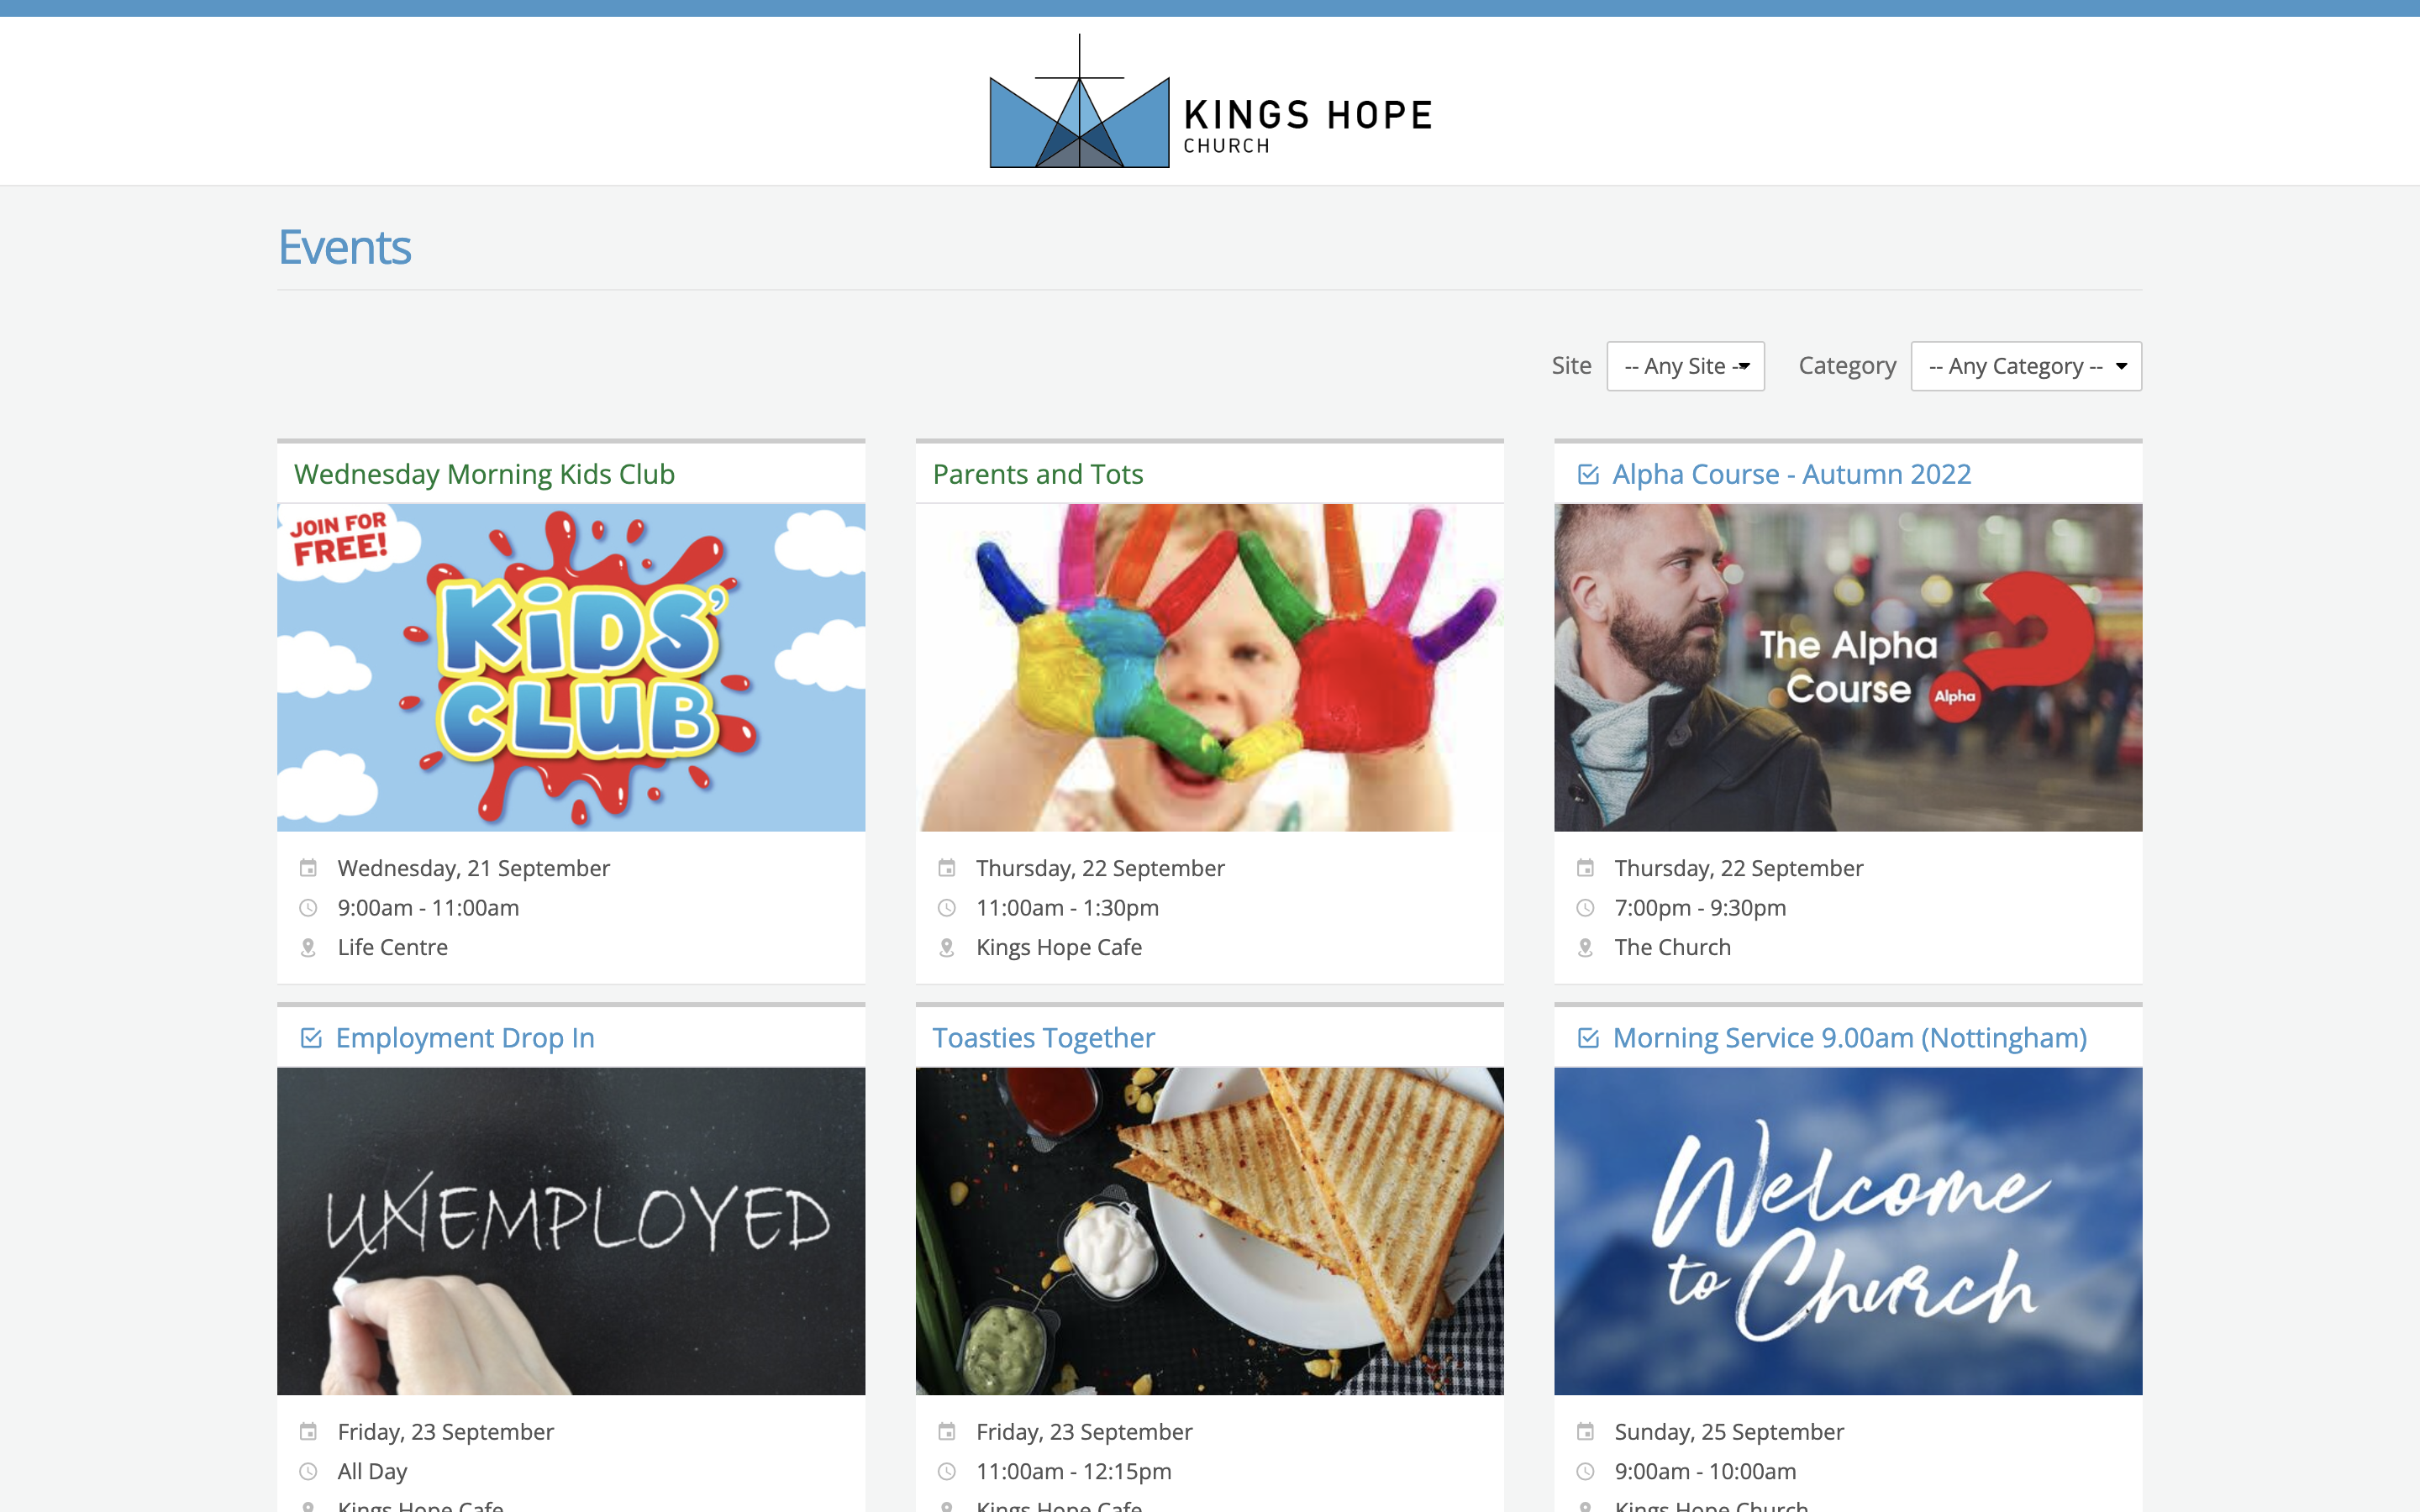Viewport: 2420px width, 1512px height.
Task: Click the location pin icon beside The Church
Action: click(x=1585, y=947)
